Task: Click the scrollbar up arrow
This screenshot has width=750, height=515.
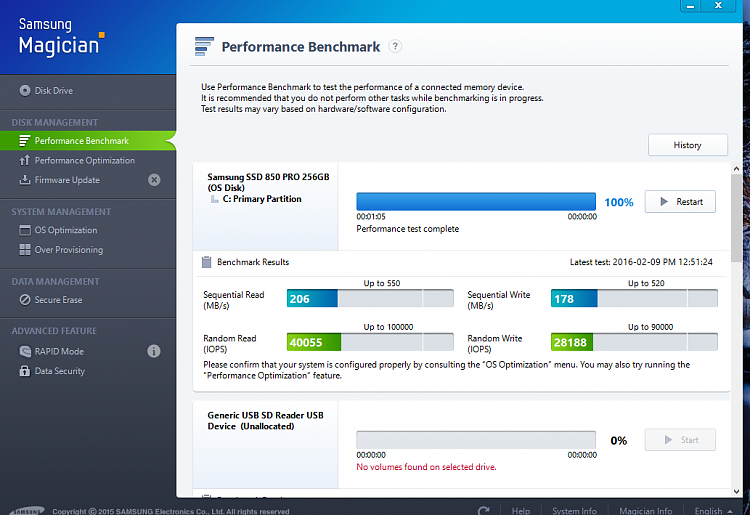Action: point(736,169)
